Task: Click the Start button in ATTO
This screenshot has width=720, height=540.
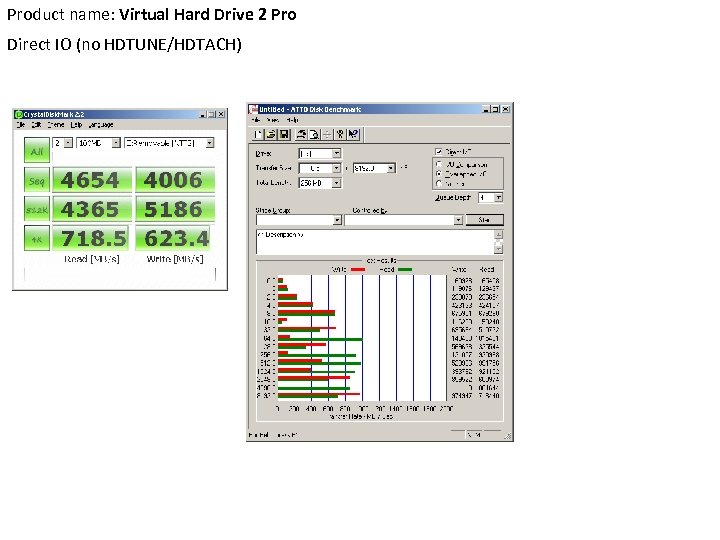Action: tap(484, 220)
